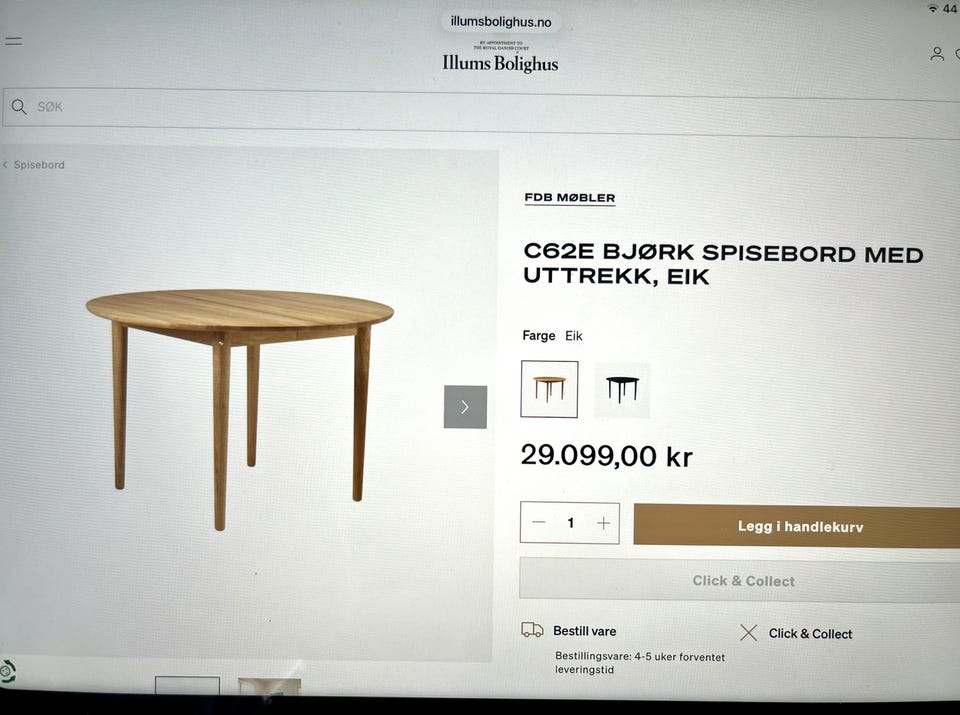Click the X icon beside Click & Collect
This screenshot has height=715, width=960.
[x=748, y=632]
